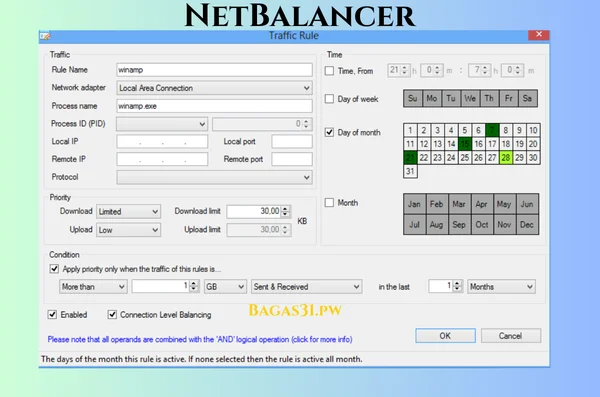
Task: Select day 10 in month grid
Action: click(533, 130)
